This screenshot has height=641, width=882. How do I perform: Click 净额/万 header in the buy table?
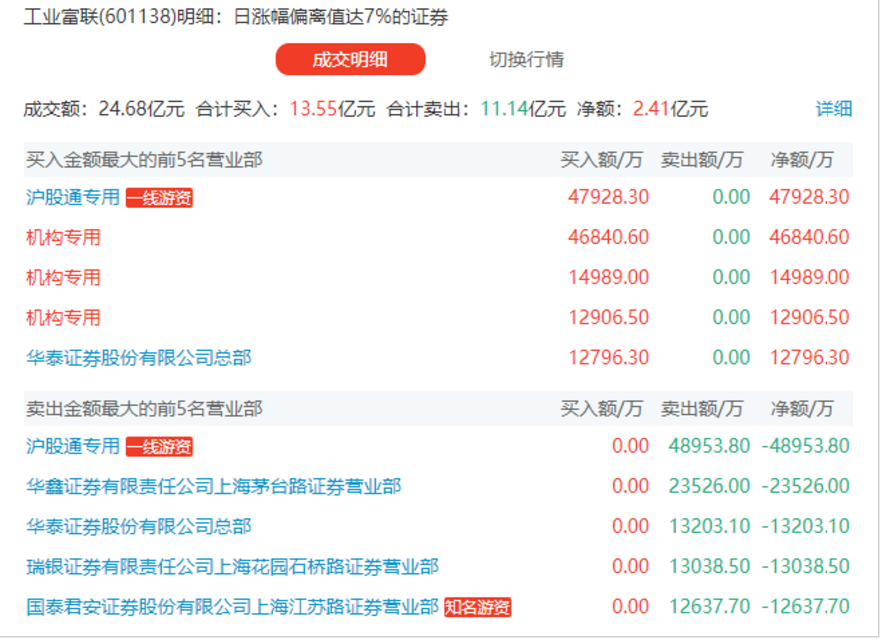click(802, 160)
